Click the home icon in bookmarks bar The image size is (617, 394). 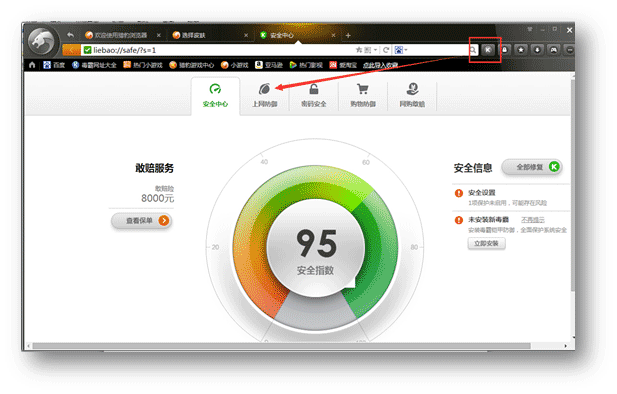(x=32, y=65)
